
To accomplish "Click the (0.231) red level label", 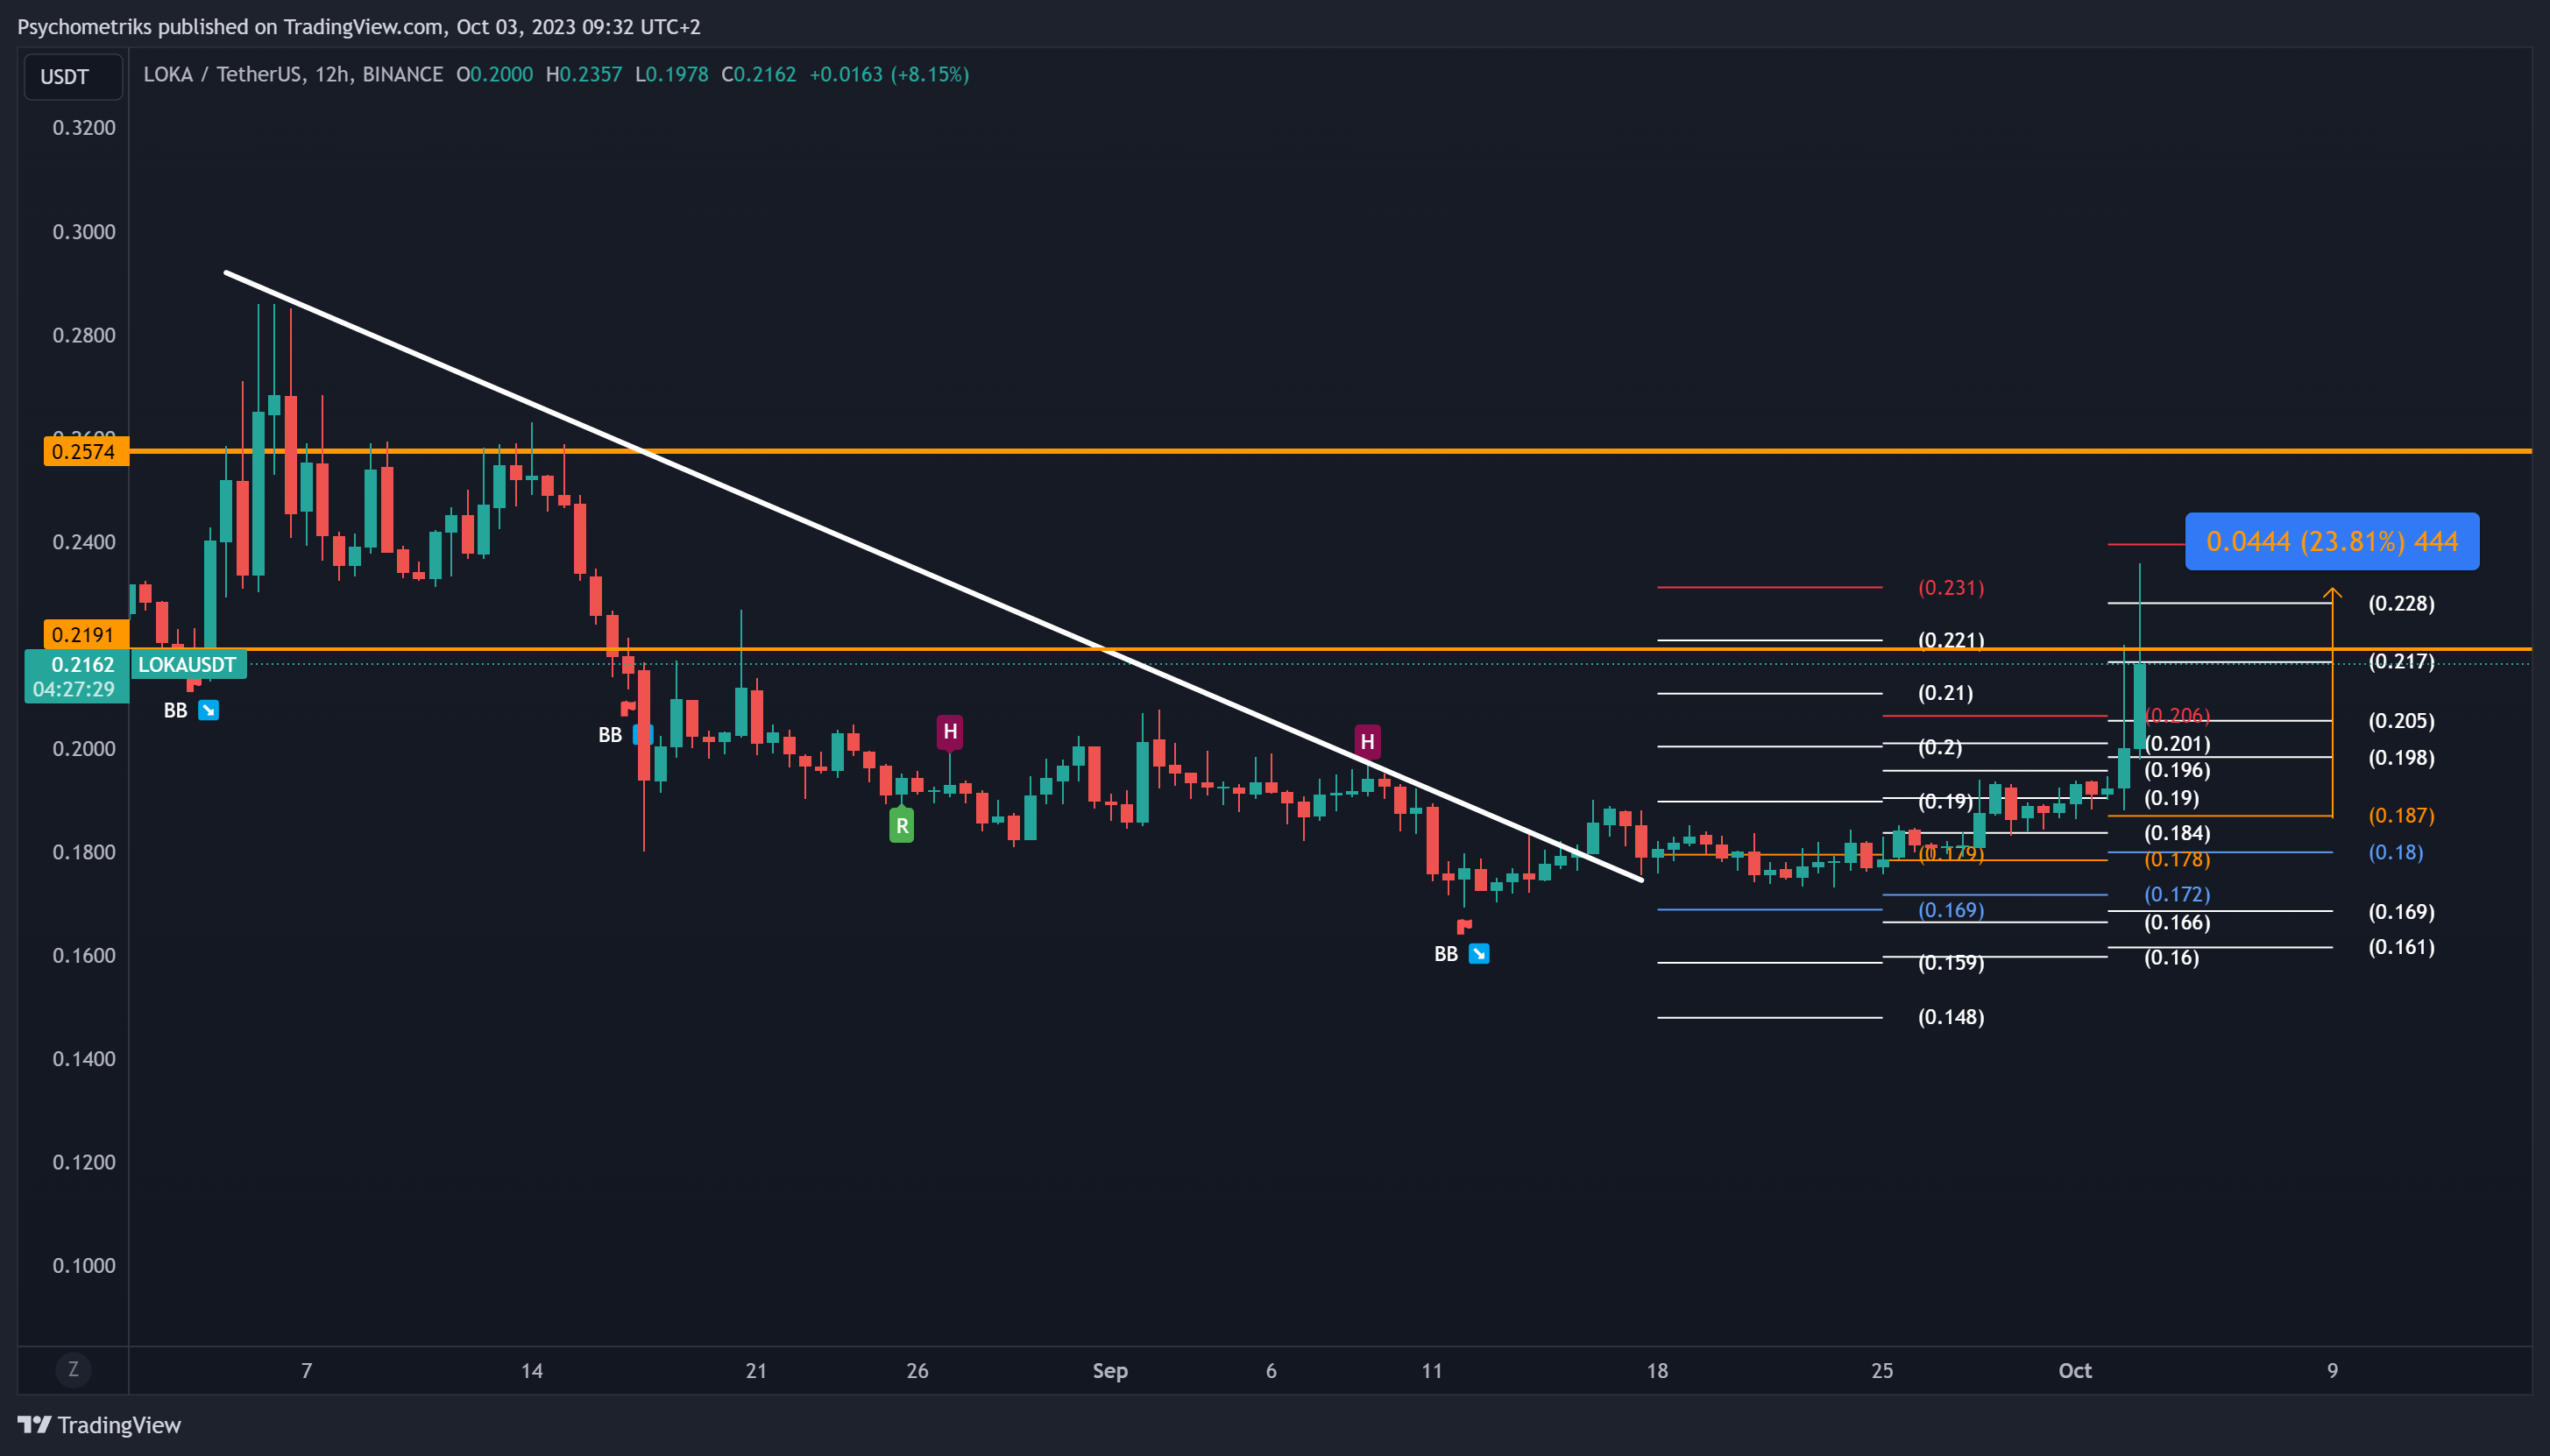I will (x=1951, y=587).
